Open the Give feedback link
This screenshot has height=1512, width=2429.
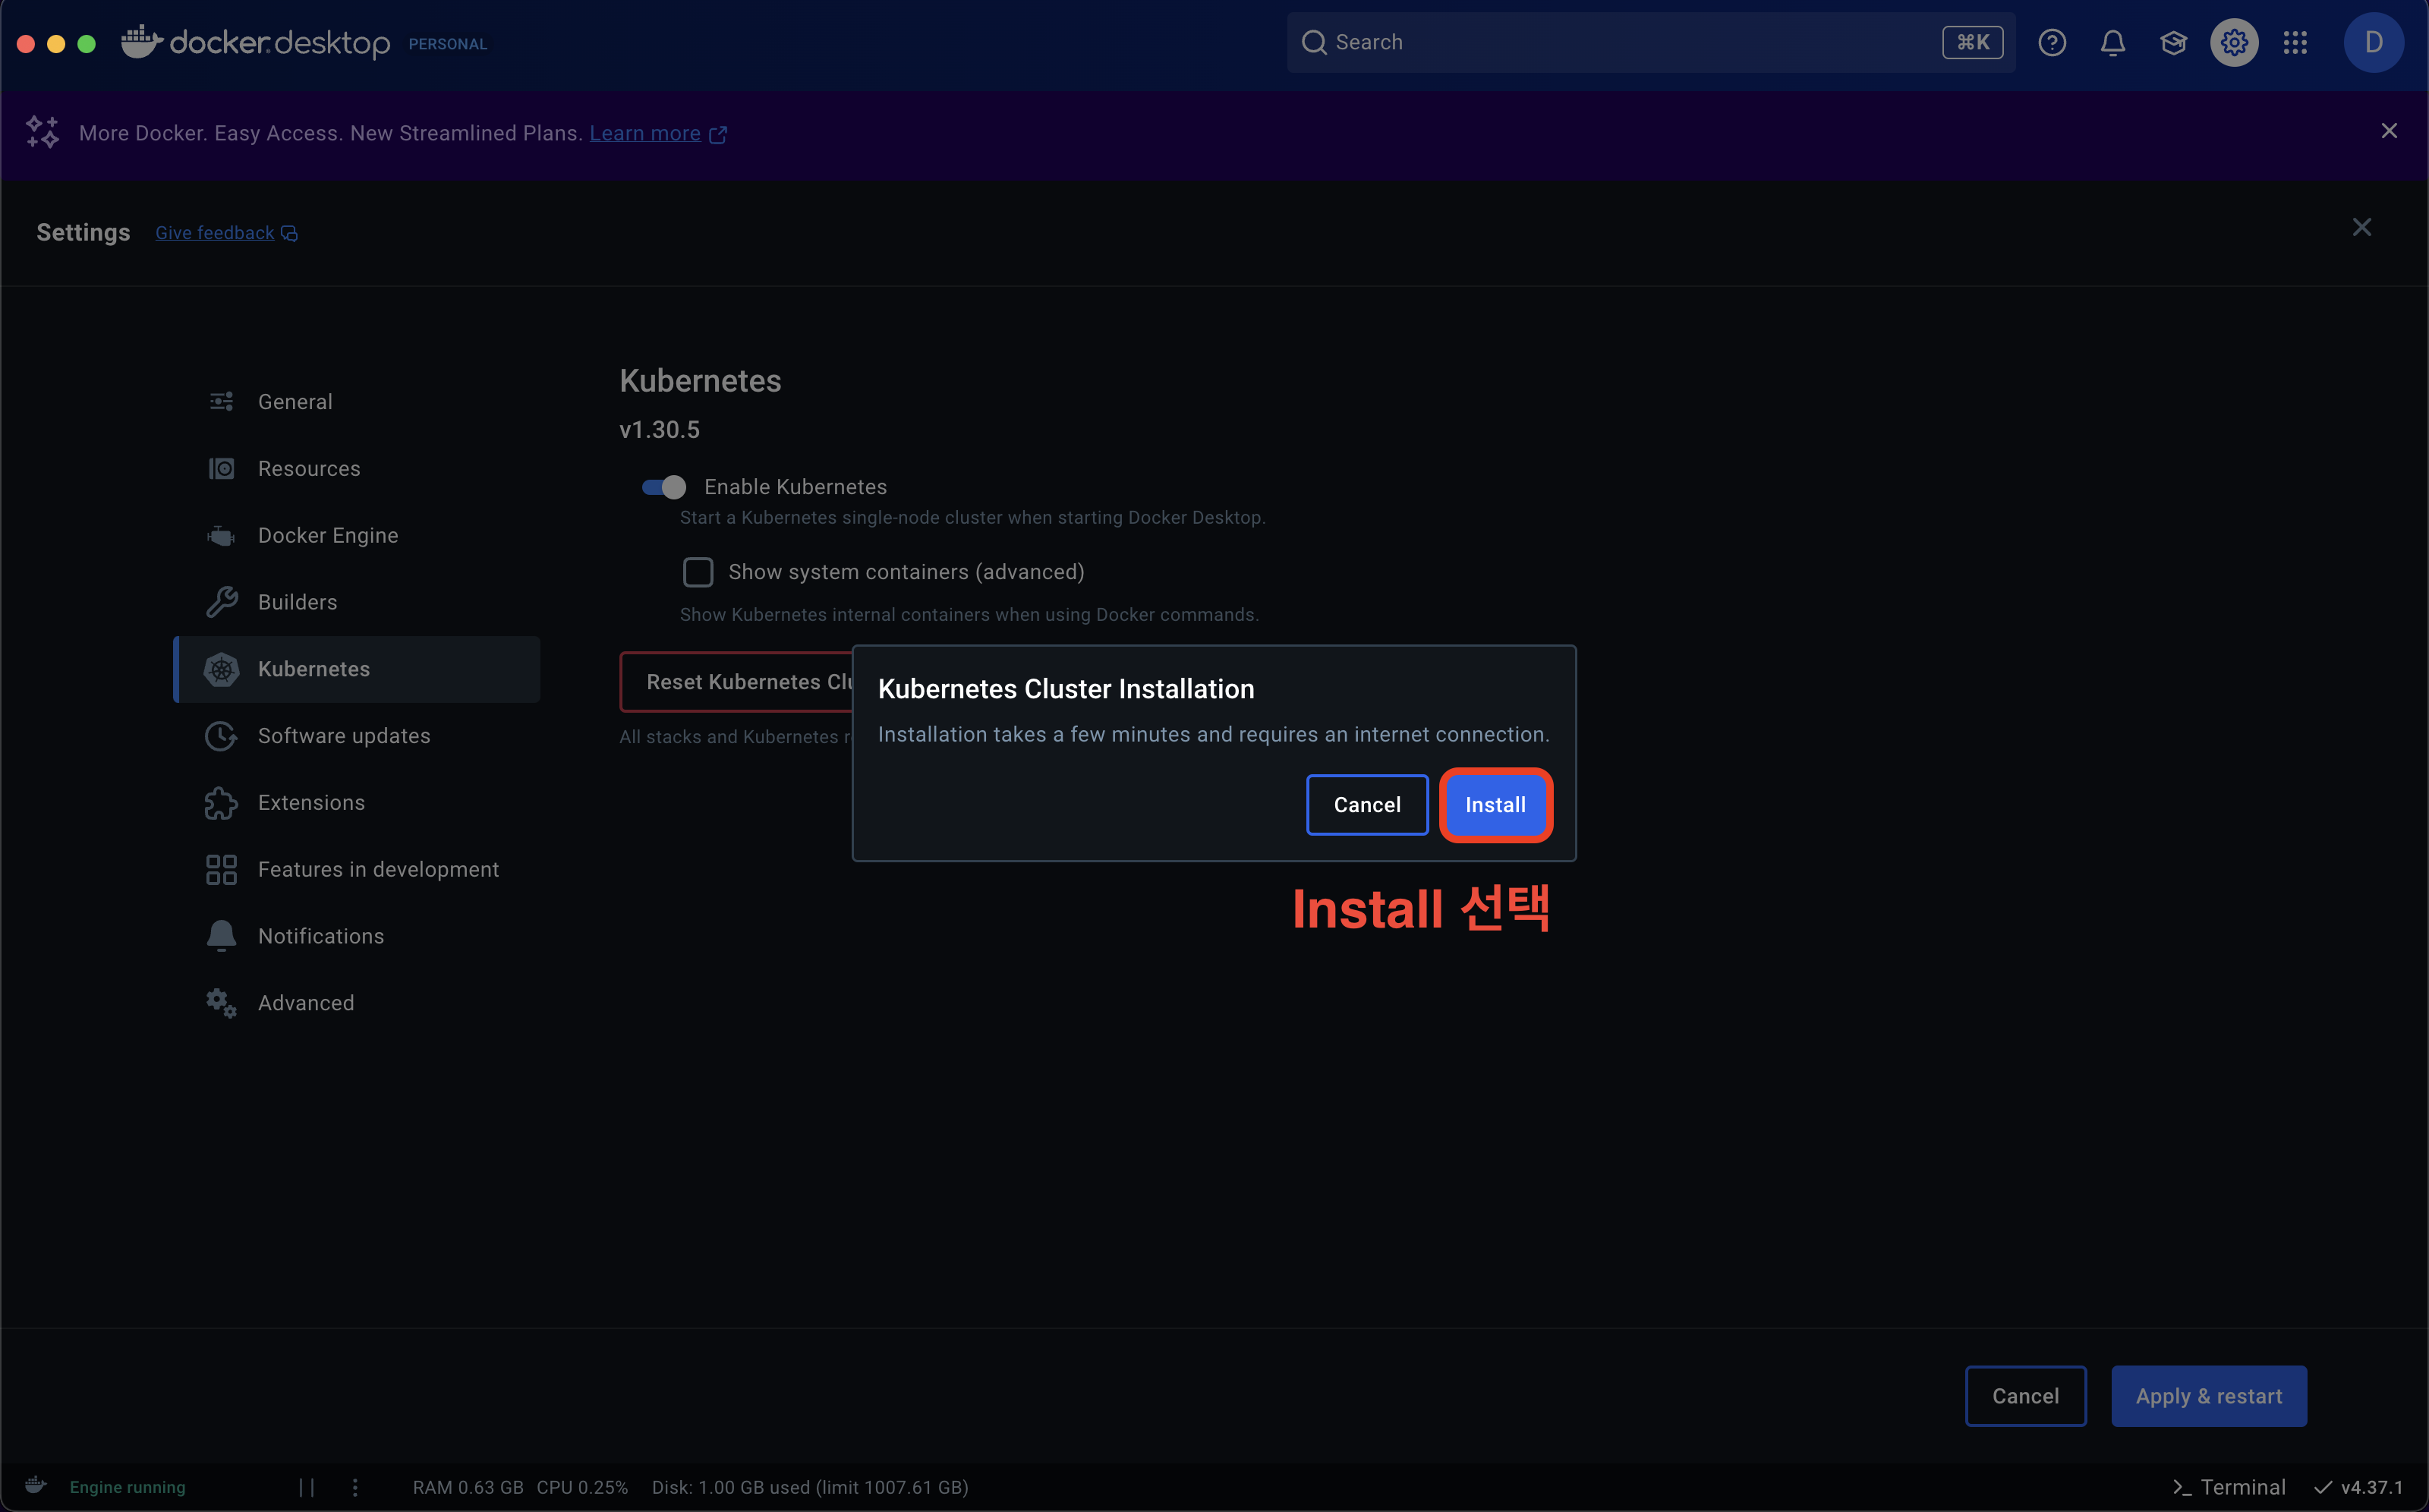[215, 233]
